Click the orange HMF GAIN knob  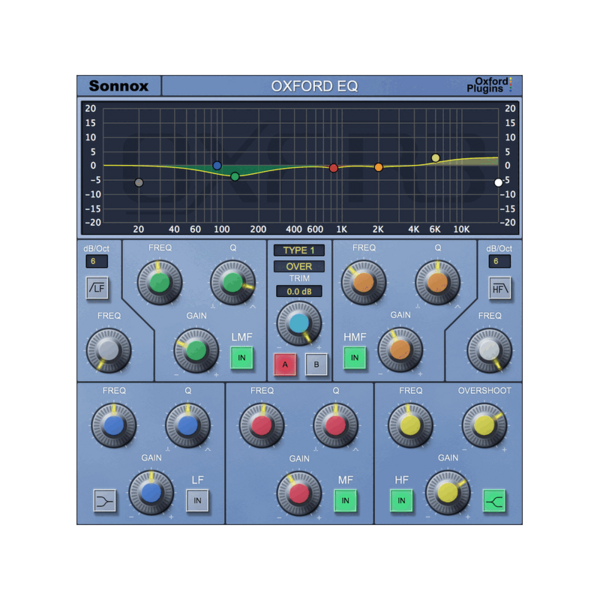(400, 350)
